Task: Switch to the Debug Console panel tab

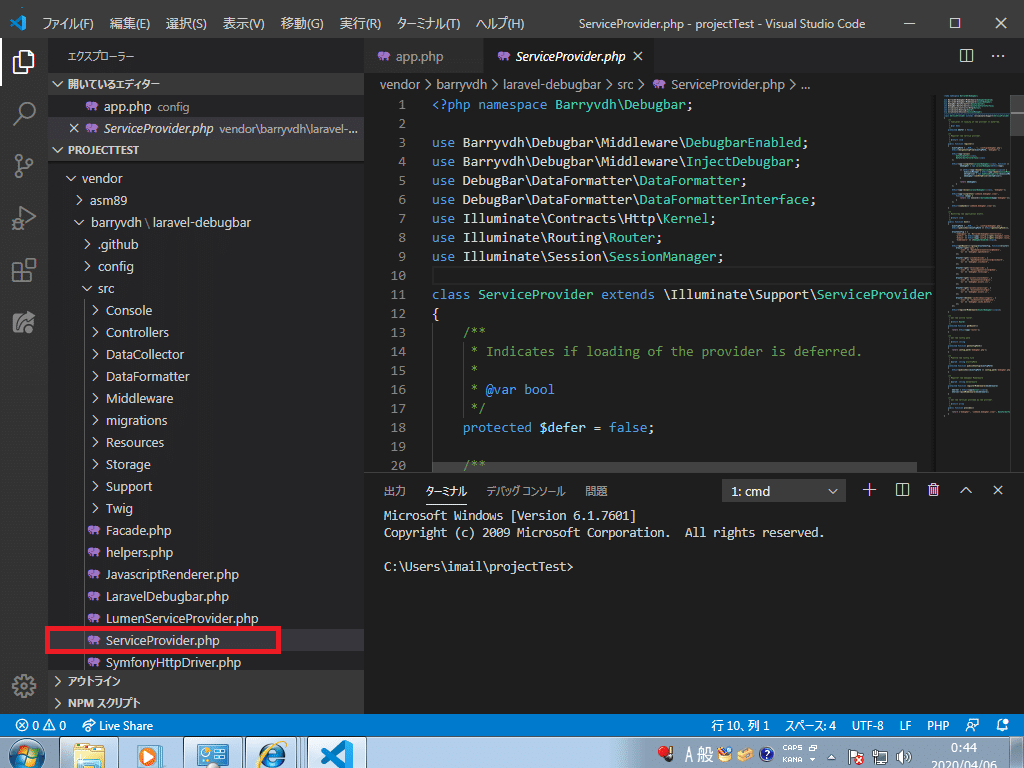Action: pos(526,491)
